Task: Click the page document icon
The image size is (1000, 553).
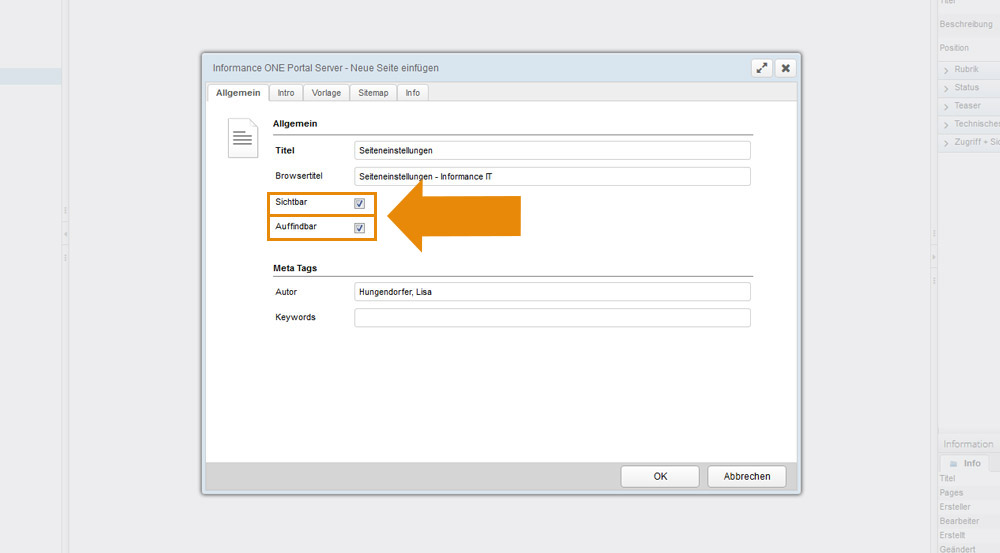Action: pyautogui.click(x=243, y=138)
